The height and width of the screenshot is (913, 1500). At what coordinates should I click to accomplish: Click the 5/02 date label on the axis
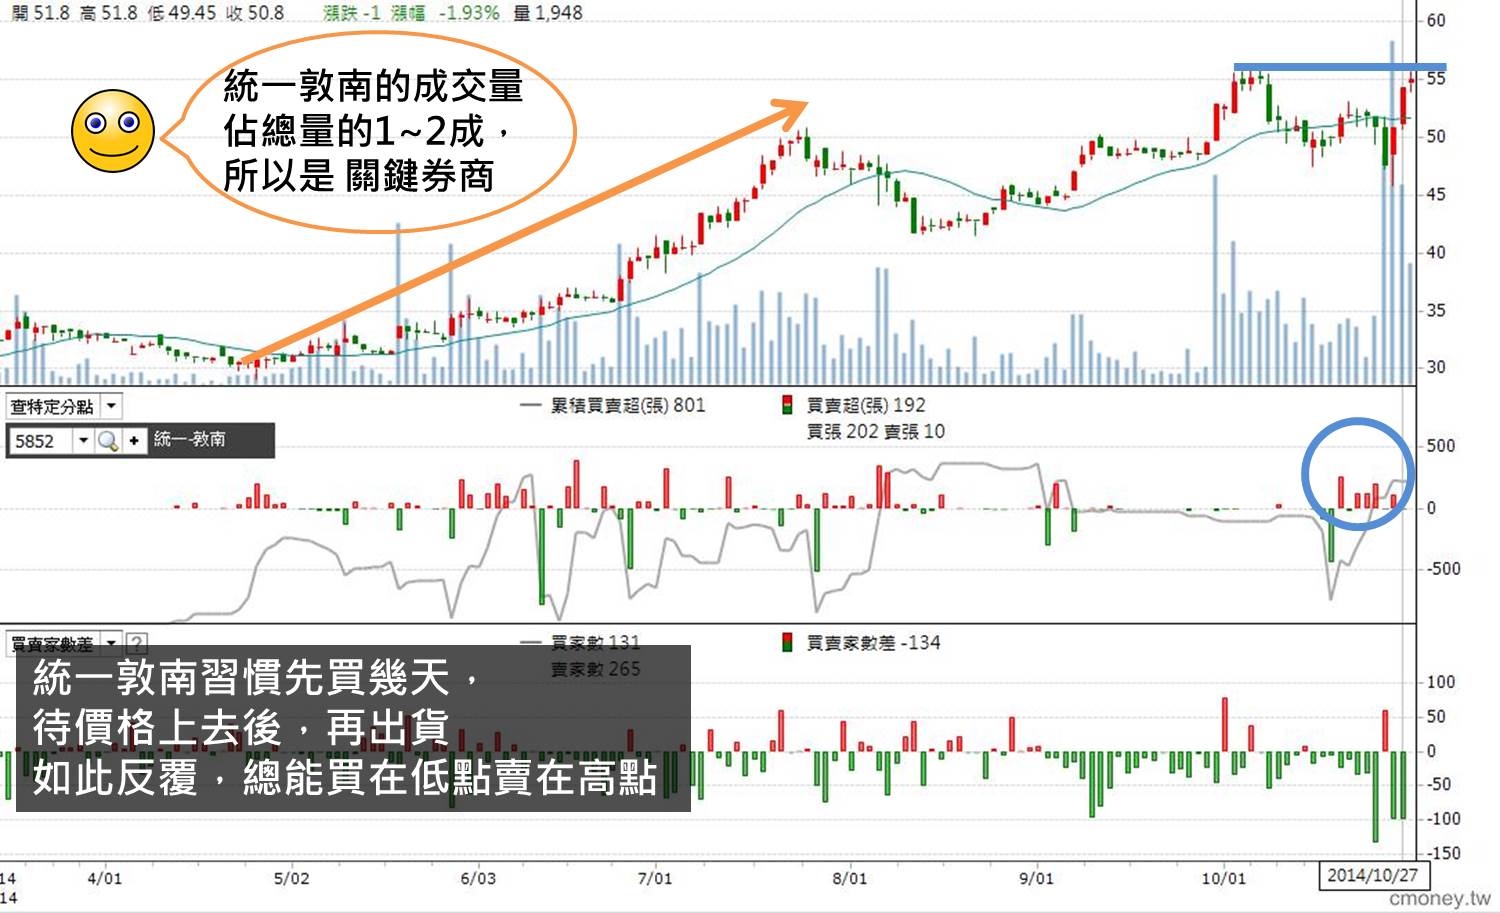coord(291,878)
